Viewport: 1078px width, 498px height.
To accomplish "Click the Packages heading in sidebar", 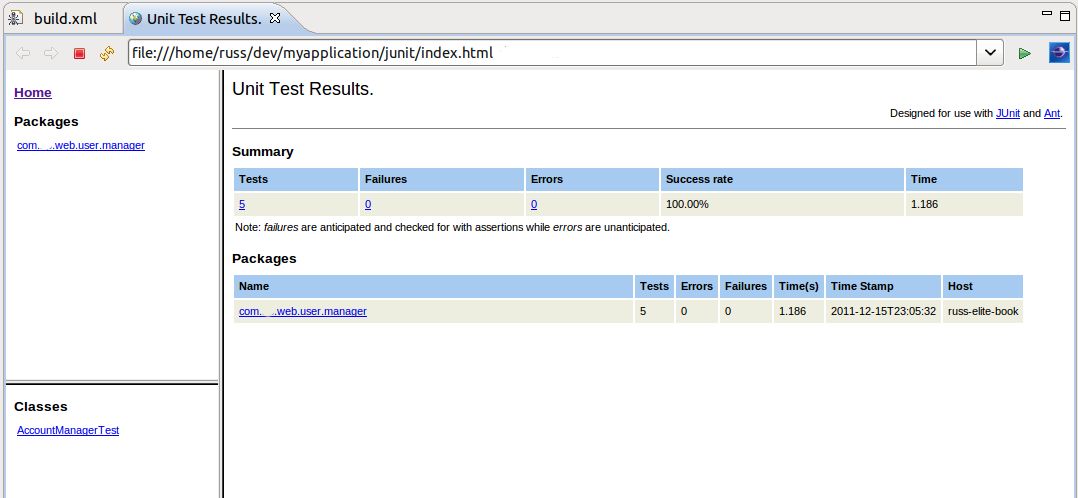I will click(x=46, y=122).
